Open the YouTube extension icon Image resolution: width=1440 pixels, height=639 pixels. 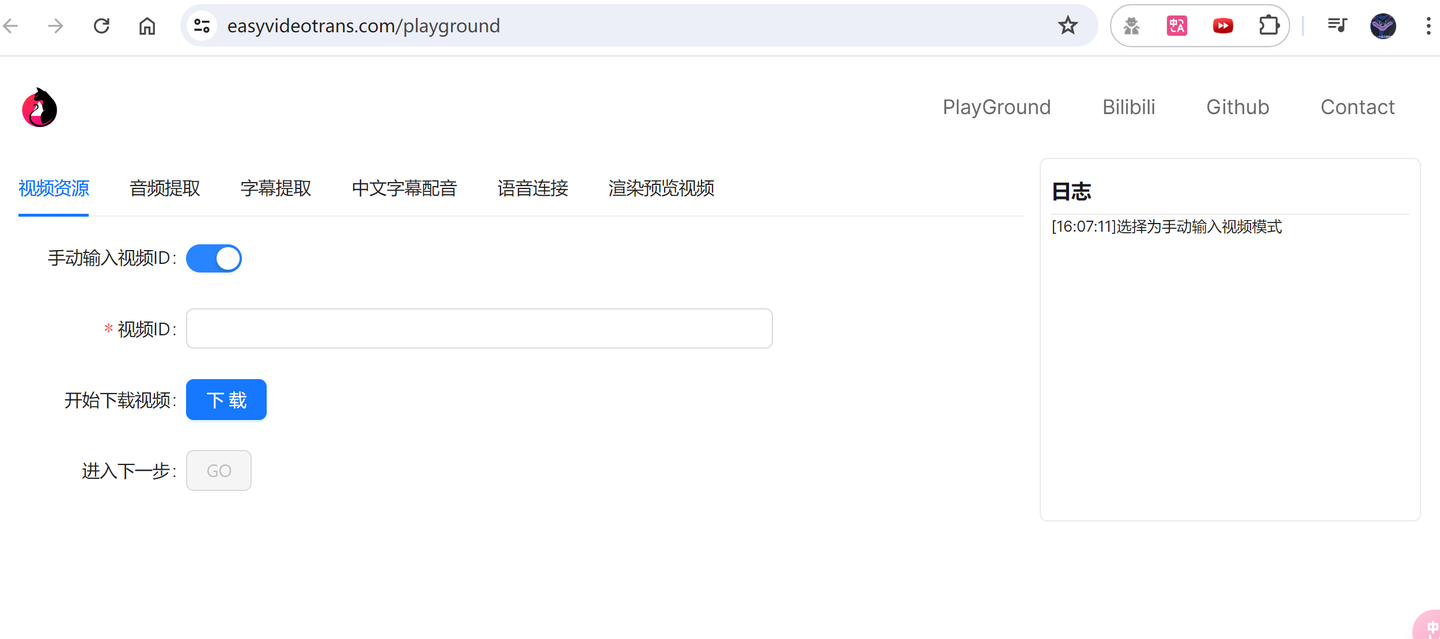point(1222,25)
